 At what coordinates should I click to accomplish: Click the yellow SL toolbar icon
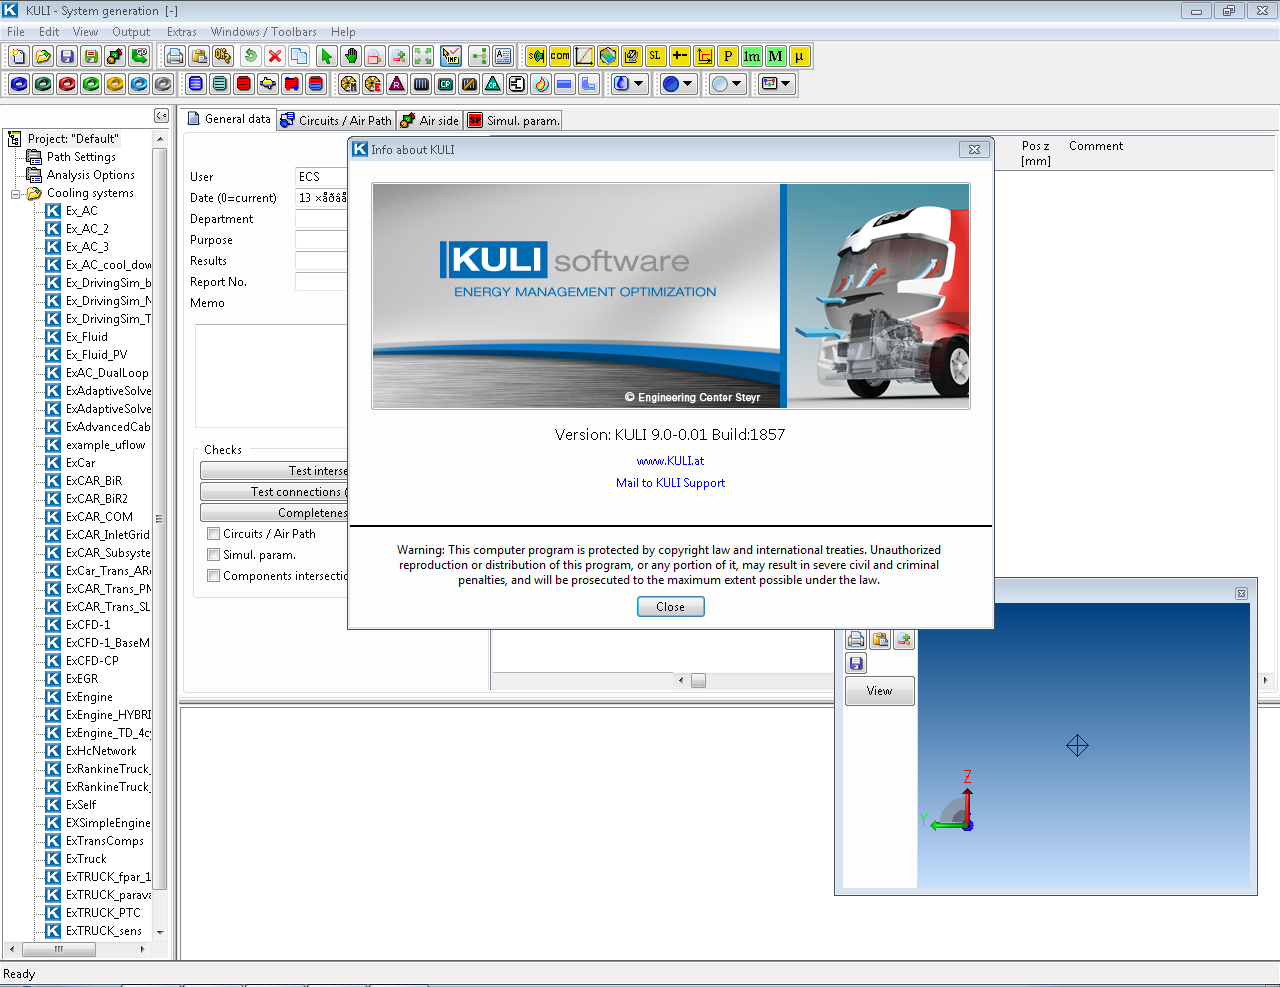tap(656, 56)
